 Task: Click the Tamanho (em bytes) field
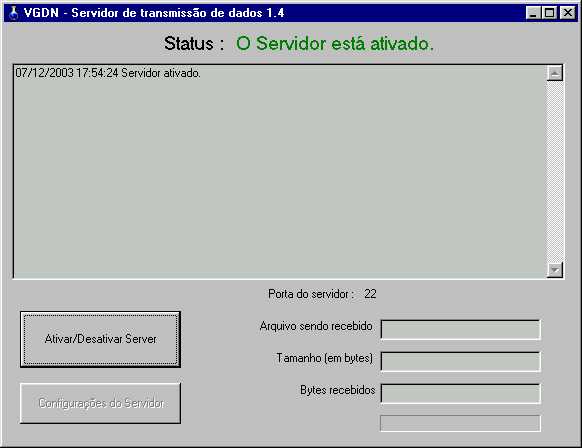460,362
